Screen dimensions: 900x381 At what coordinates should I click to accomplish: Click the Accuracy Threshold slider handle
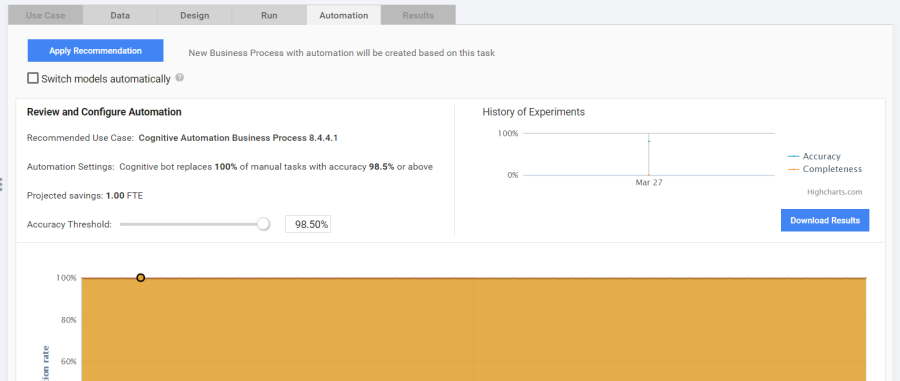[x=263, y=224]
